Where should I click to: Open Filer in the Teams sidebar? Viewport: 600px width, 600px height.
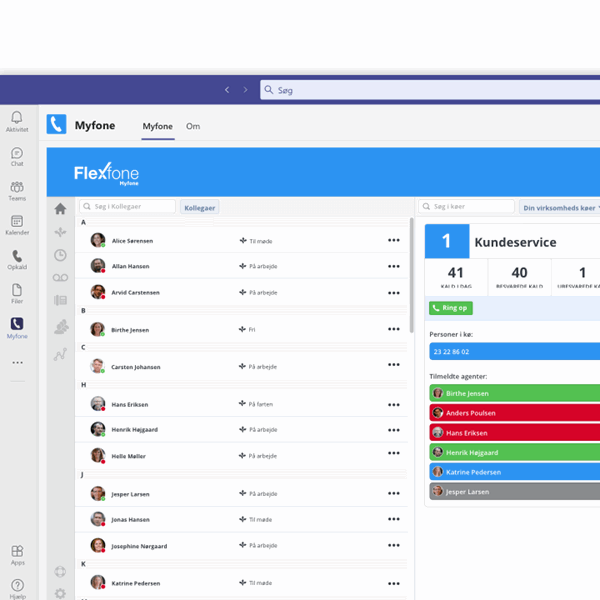point(16,293)
